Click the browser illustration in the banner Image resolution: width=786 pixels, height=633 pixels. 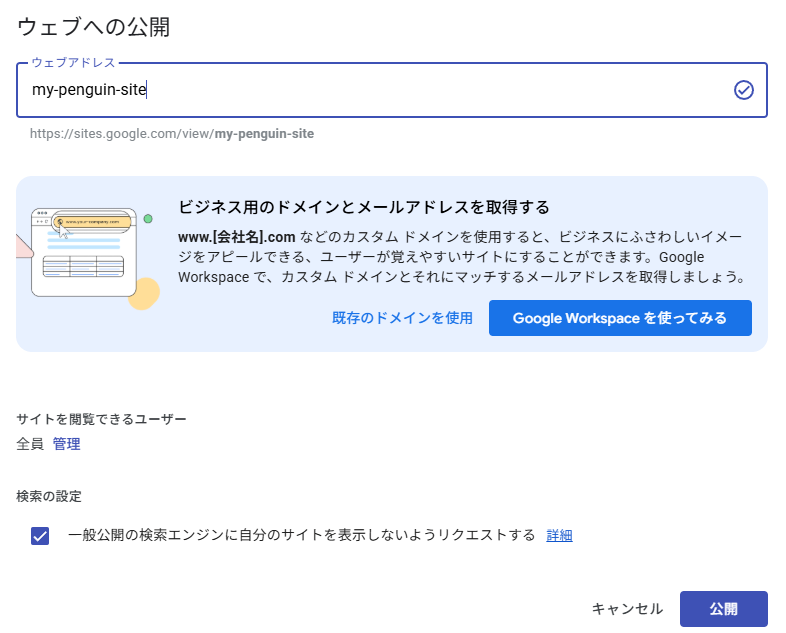(80, 252)
